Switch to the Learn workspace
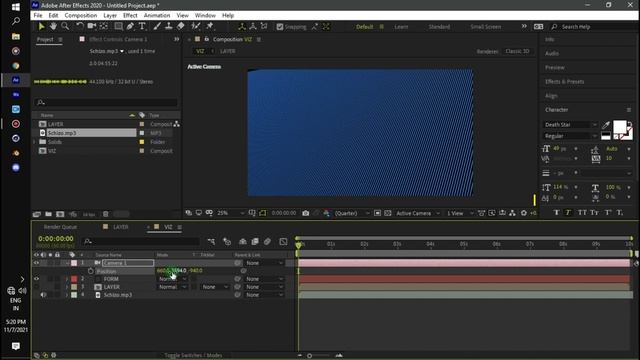Screen dimensions: 640x360 click(x=401, y=27)
